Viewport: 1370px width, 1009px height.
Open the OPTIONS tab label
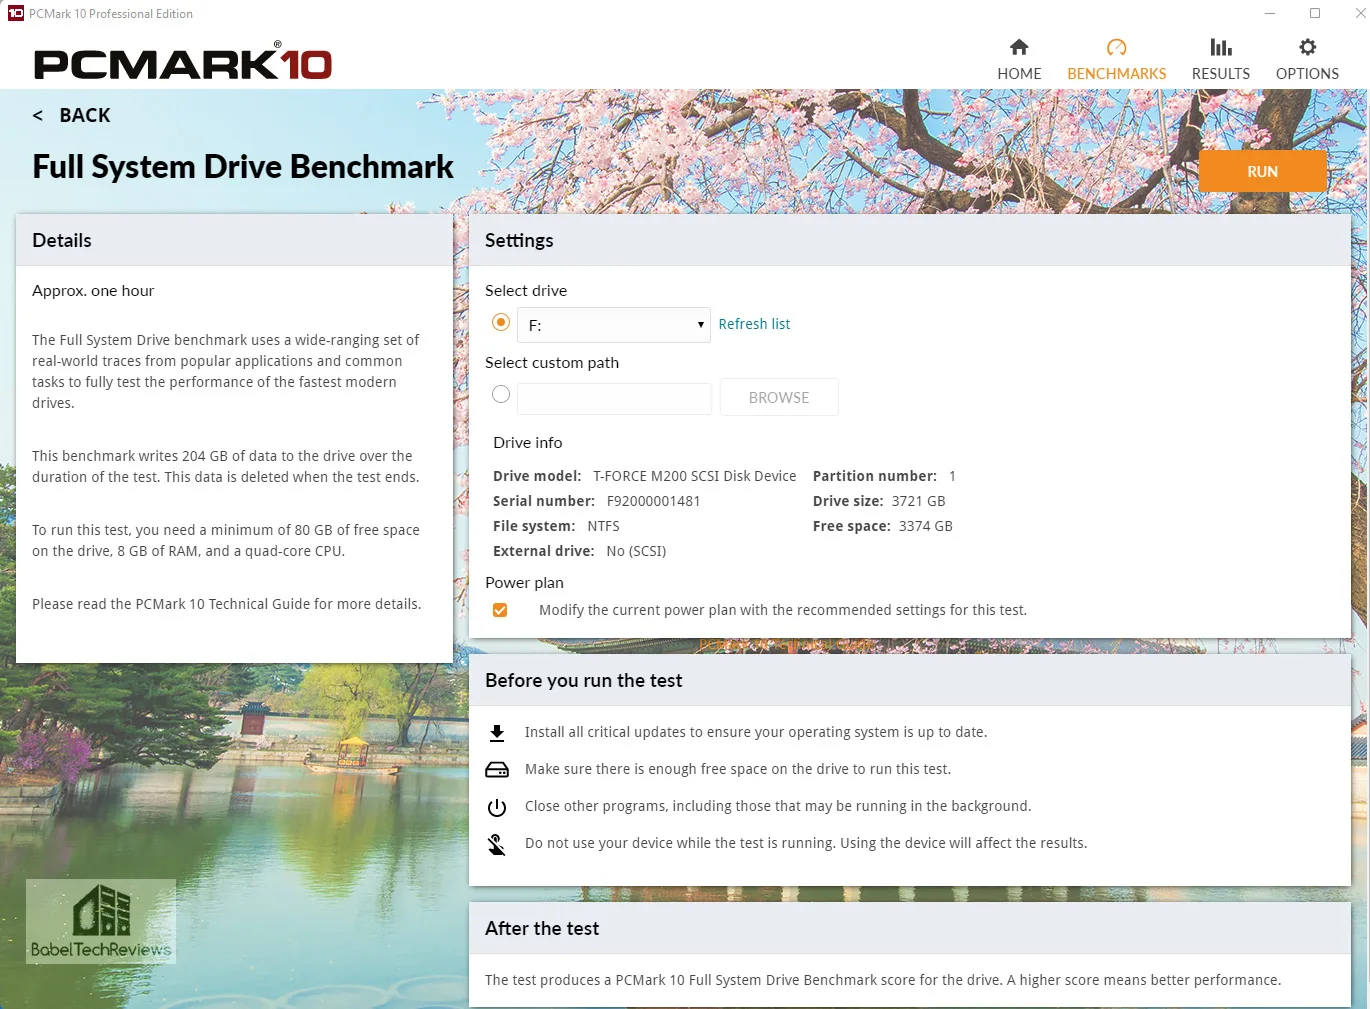click(1307, 74)
